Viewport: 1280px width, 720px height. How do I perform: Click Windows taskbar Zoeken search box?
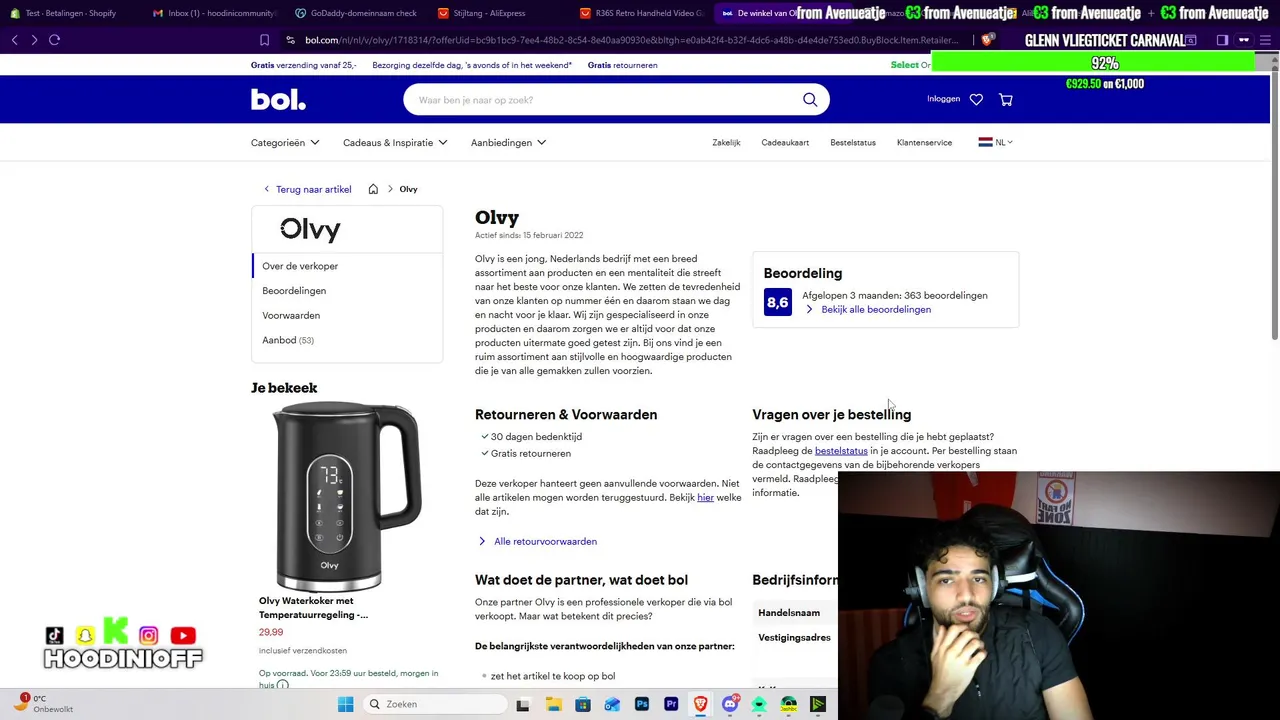pos(434,704)
